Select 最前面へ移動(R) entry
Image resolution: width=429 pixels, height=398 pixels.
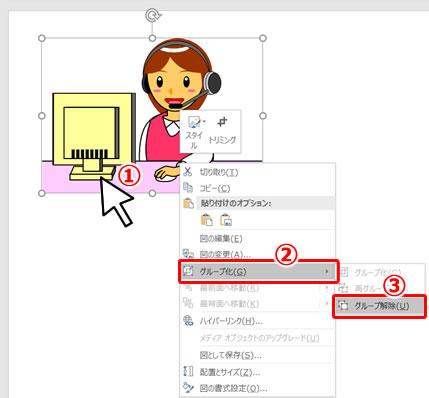(x=257, y=288)
